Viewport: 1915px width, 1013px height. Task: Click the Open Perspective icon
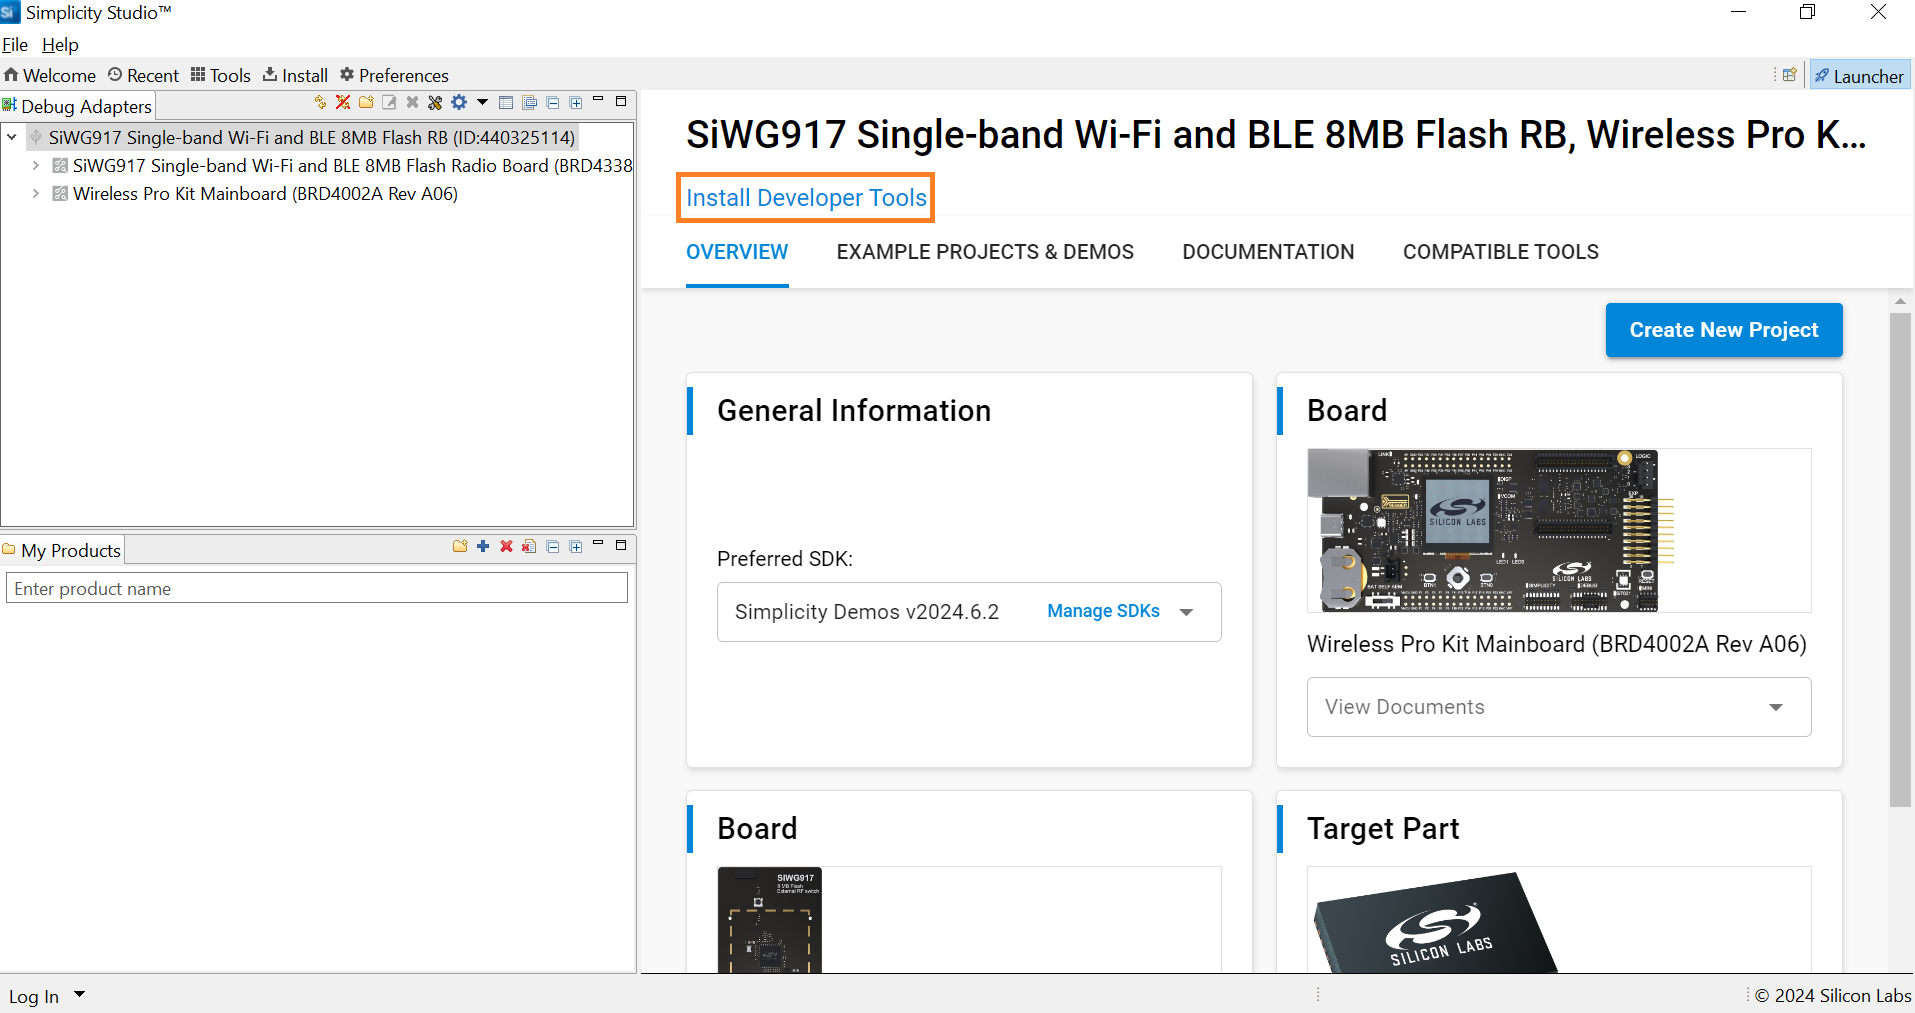1789,75
